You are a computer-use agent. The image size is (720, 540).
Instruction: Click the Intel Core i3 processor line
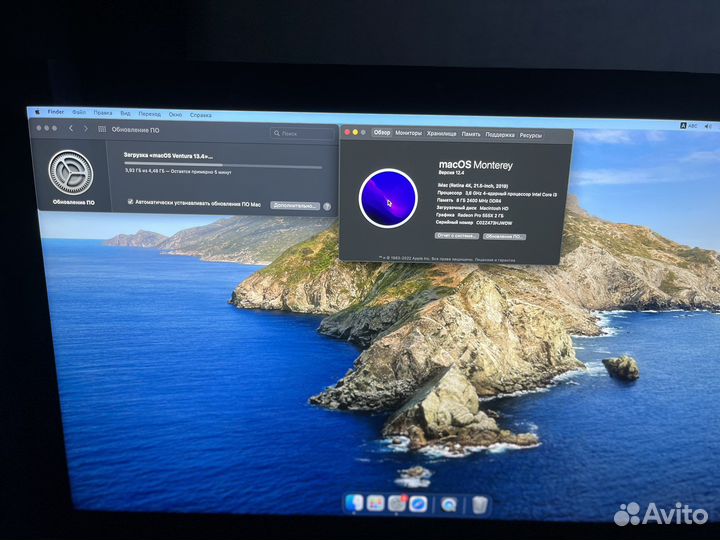pyautogui.click(x=497, y=194)
